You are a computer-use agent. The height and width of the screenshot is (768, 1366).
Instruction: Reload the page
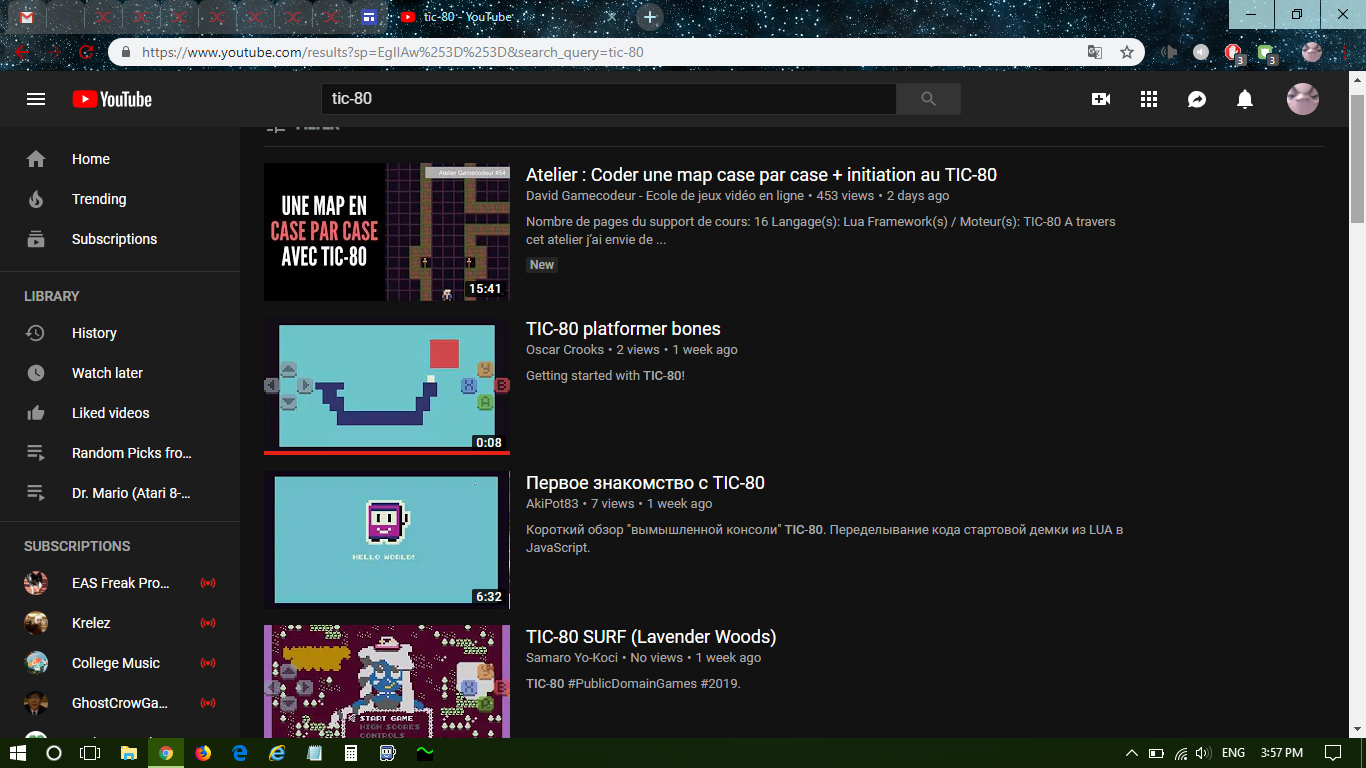pyautogui.click(x=86, y=52)
